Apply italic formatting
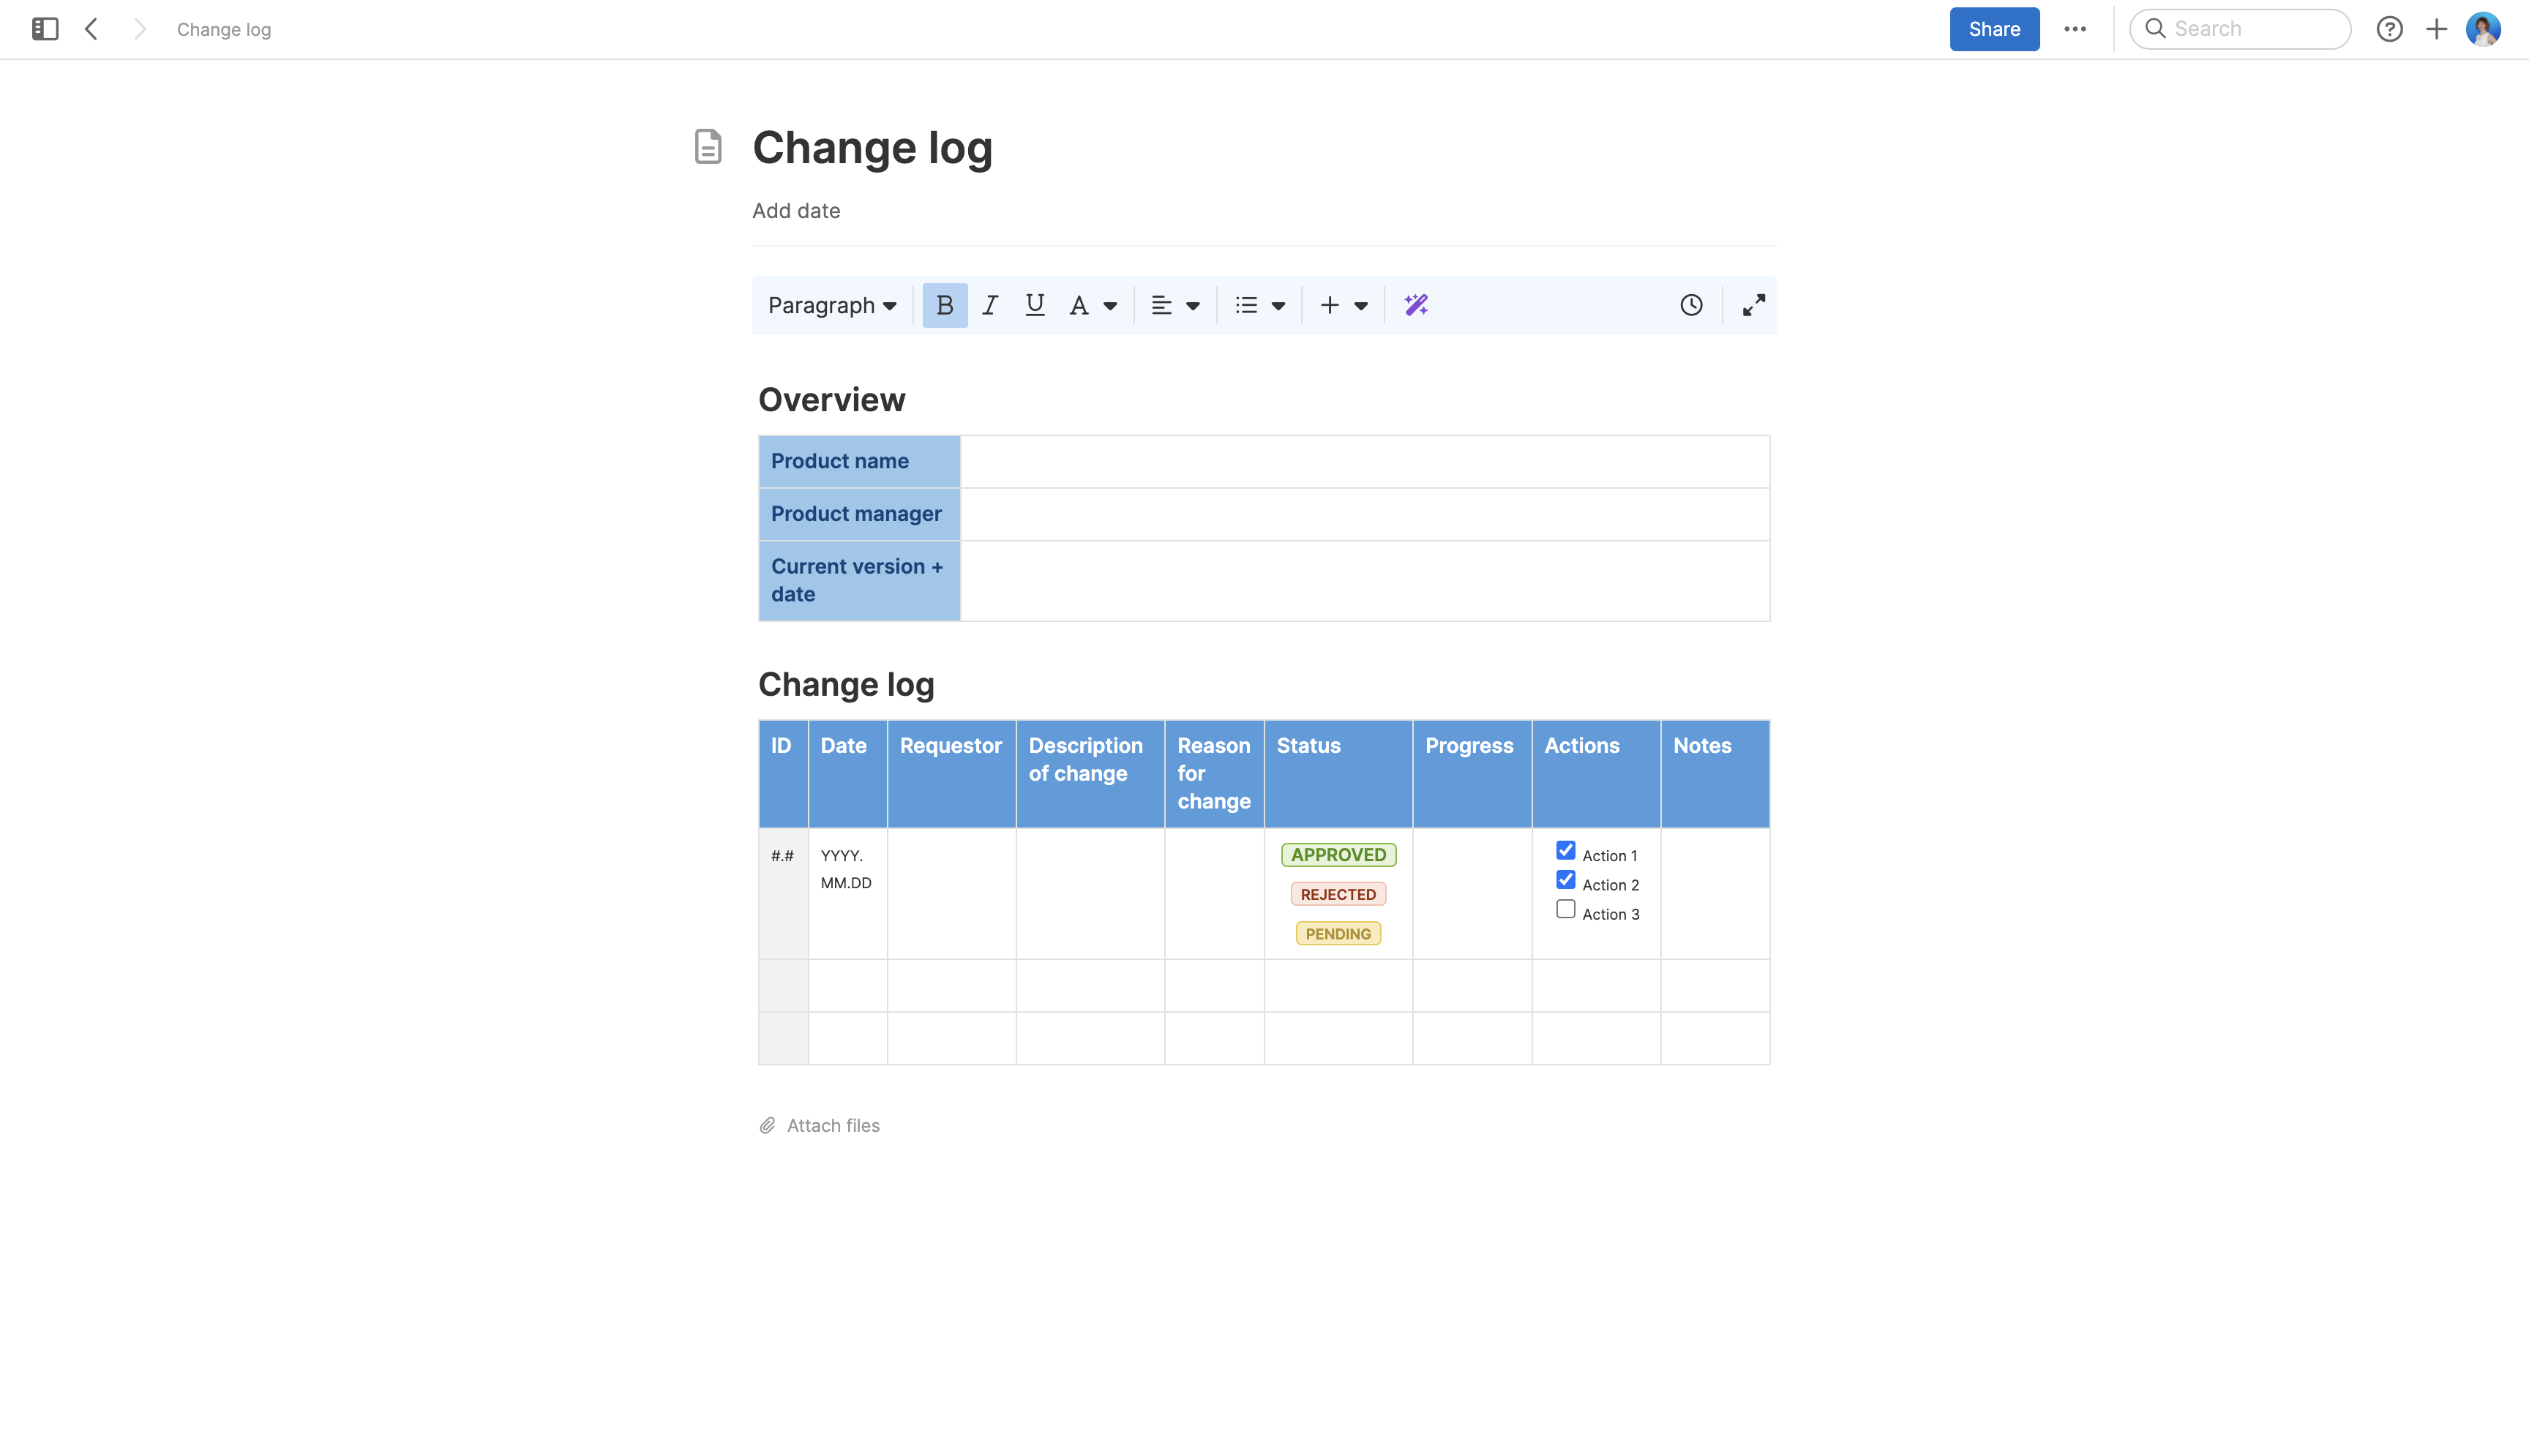2529x1456 pixels. (989, 305)
